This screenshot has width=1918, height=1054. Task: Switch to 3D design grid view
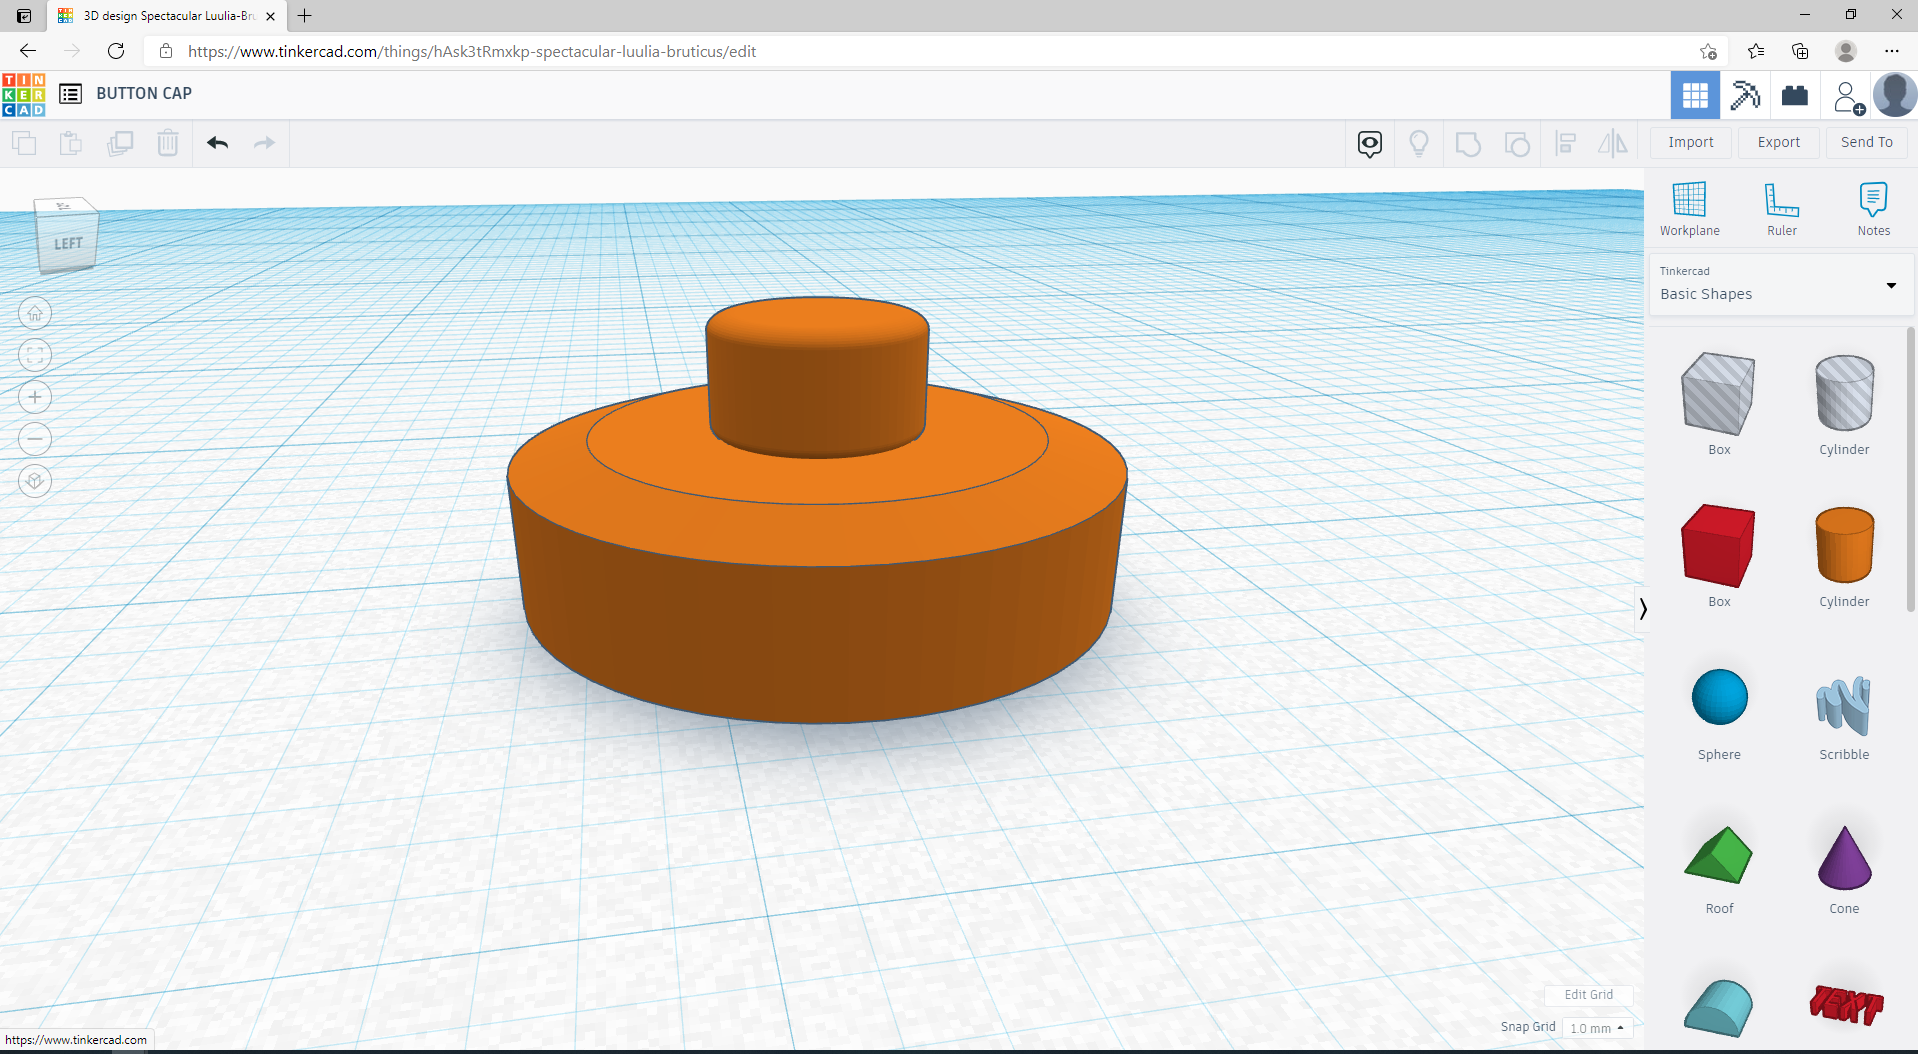click(1695, 95)
